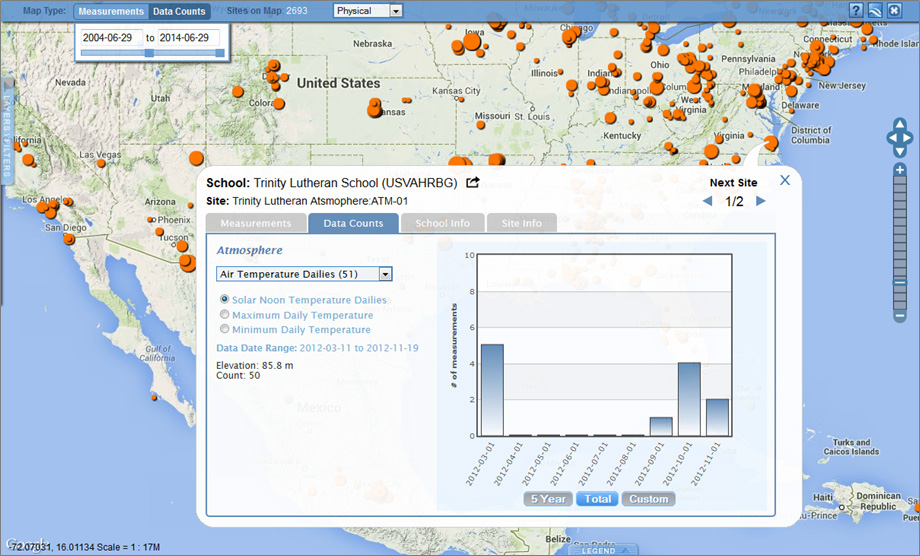Click the Total chart range button
The image size is (920, 556).
pyautogui.click(x=597, y=499)
